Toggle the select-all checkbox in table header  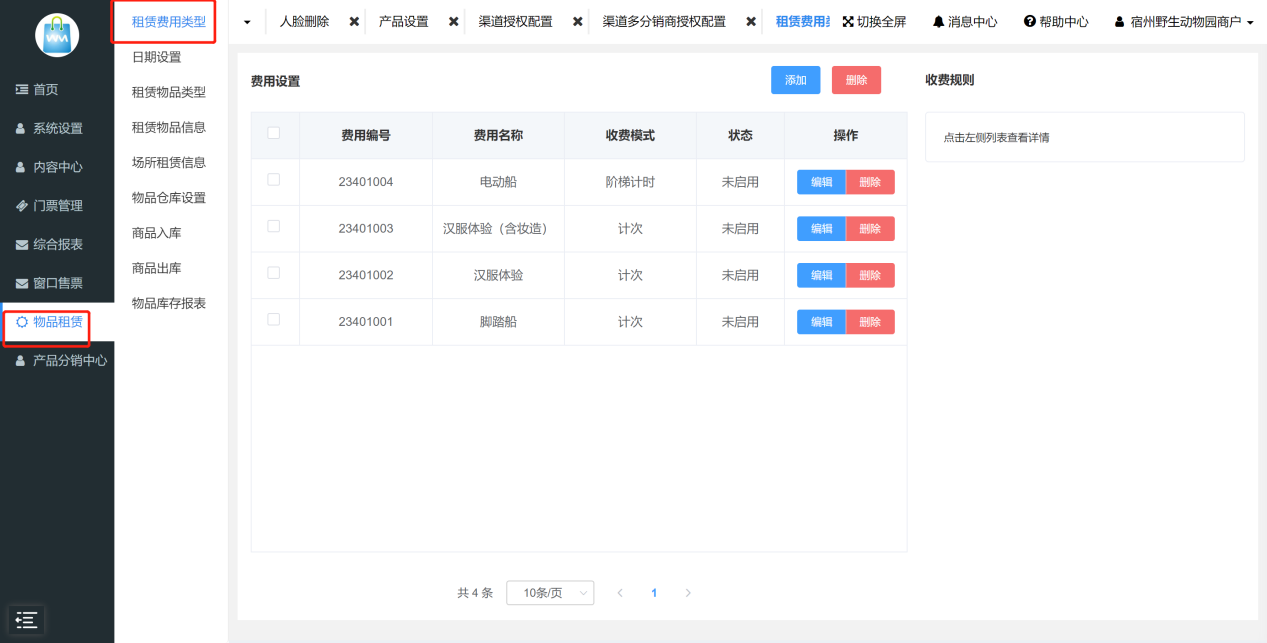(x=274, y=133)
